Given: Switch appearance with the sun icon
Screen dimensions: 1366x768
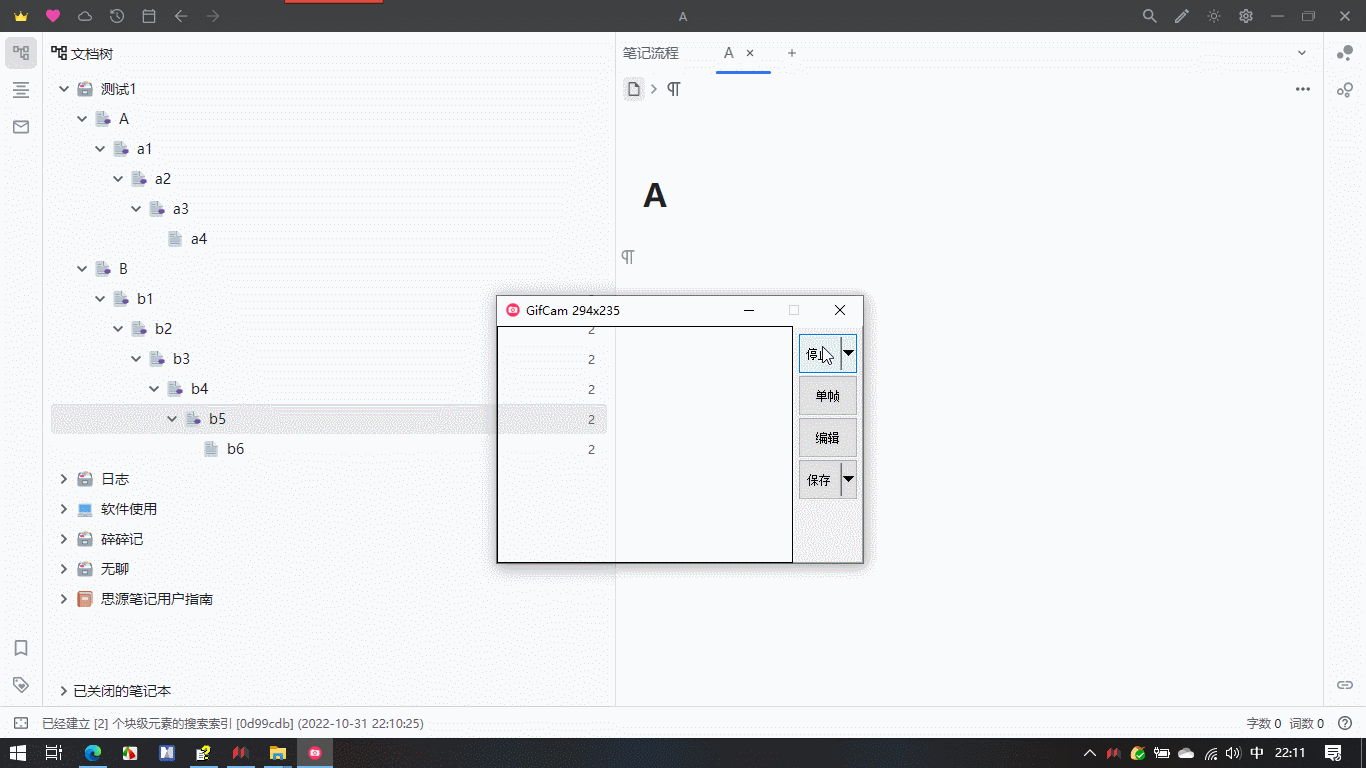Looking at the screenshot, I should pos(1214,16).
